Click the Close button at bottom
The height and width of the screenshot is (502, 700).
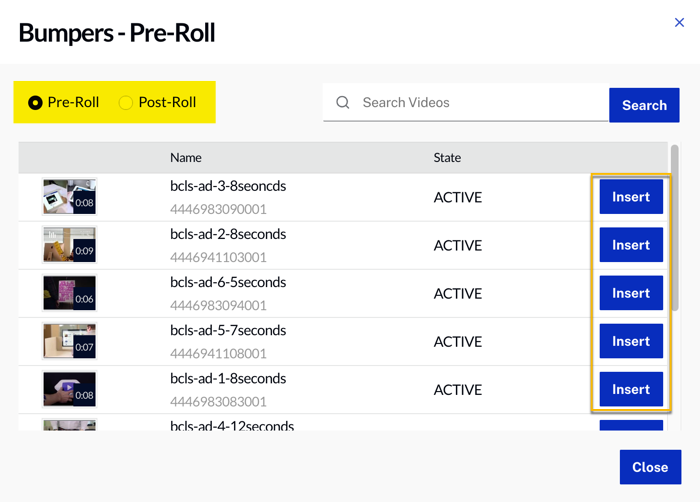click(x=649, y=467)
